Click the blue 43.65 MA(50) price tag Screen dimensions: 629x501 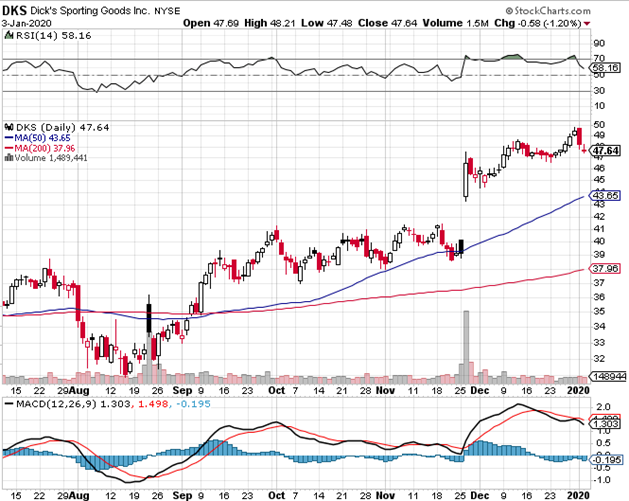coord(603,195)
